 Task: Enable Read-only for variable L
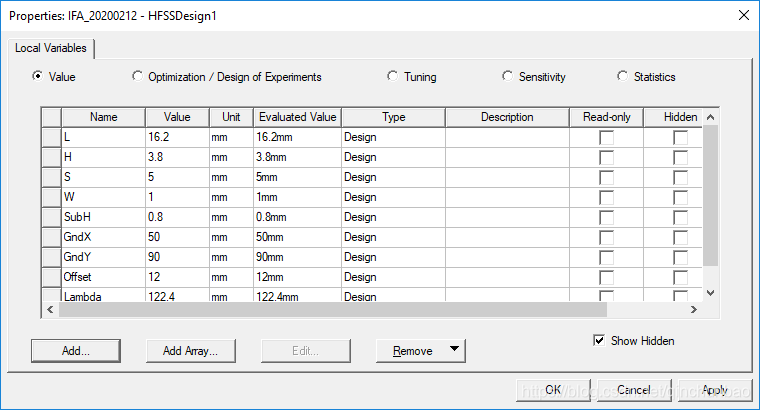pos(606,137)
